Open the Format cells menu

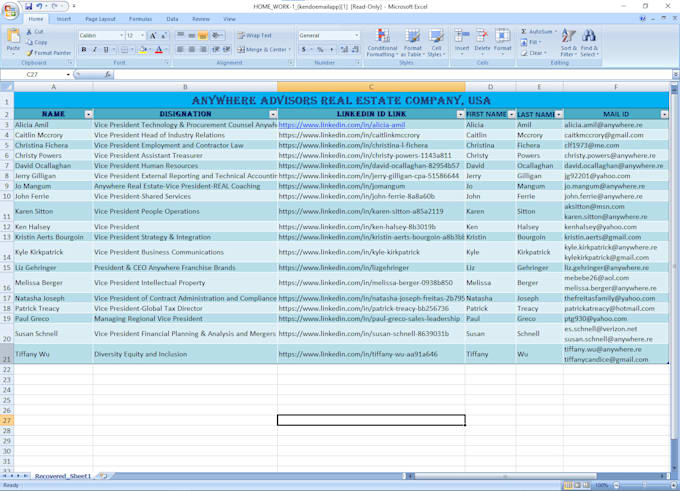tap(503, 43)
